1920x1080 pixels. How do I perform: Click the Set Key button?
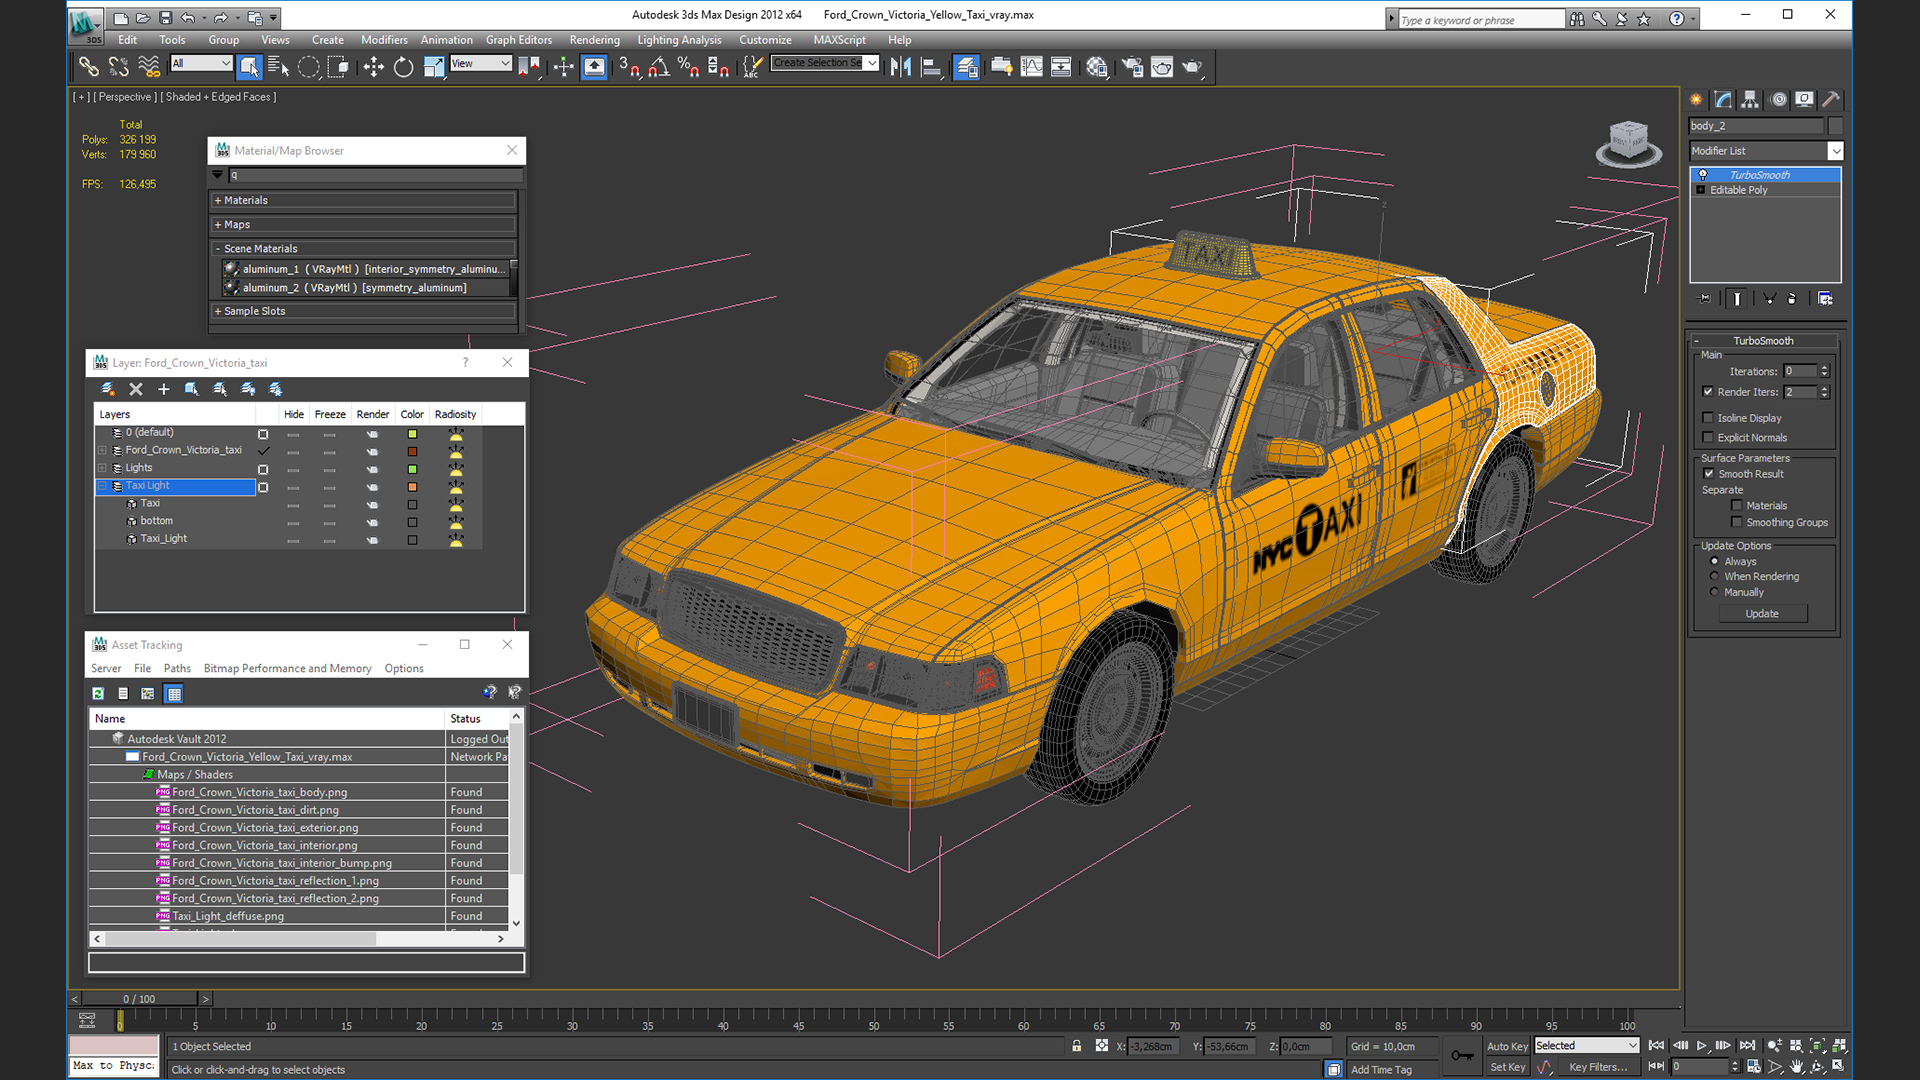[x=1507, y=1067]
